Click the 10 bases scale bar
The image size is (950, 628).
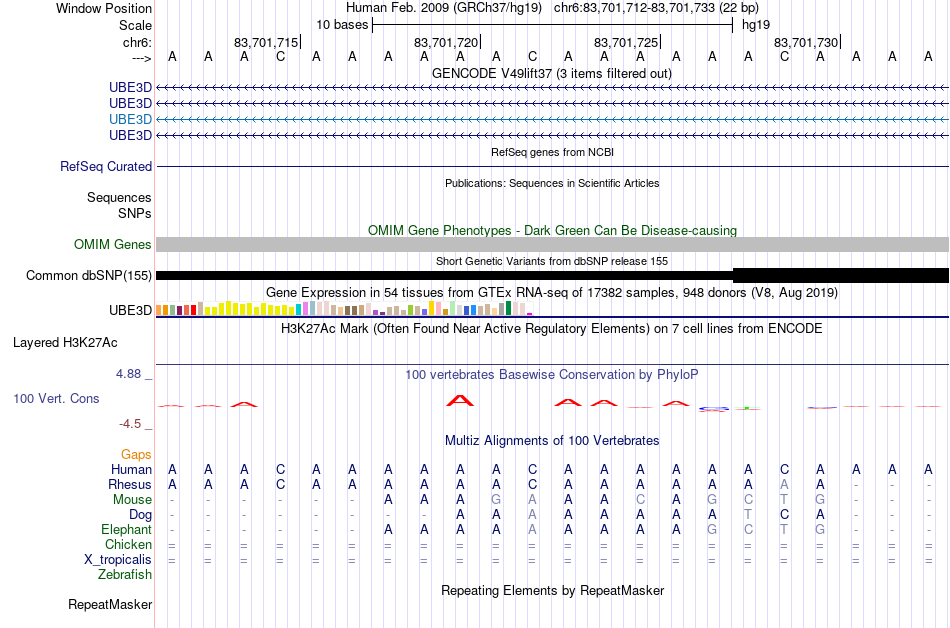[x=553, y=25]
